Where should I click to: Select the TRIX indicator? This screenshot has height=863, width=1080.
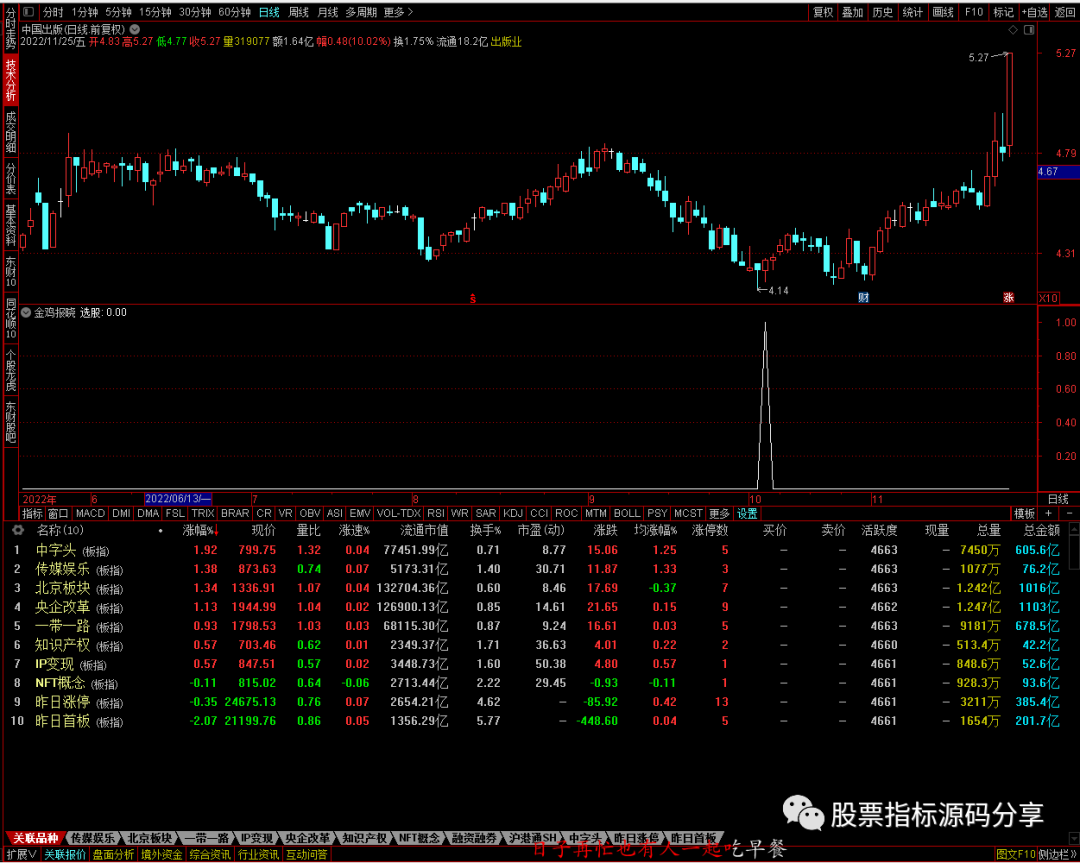(x=202, y=514)
